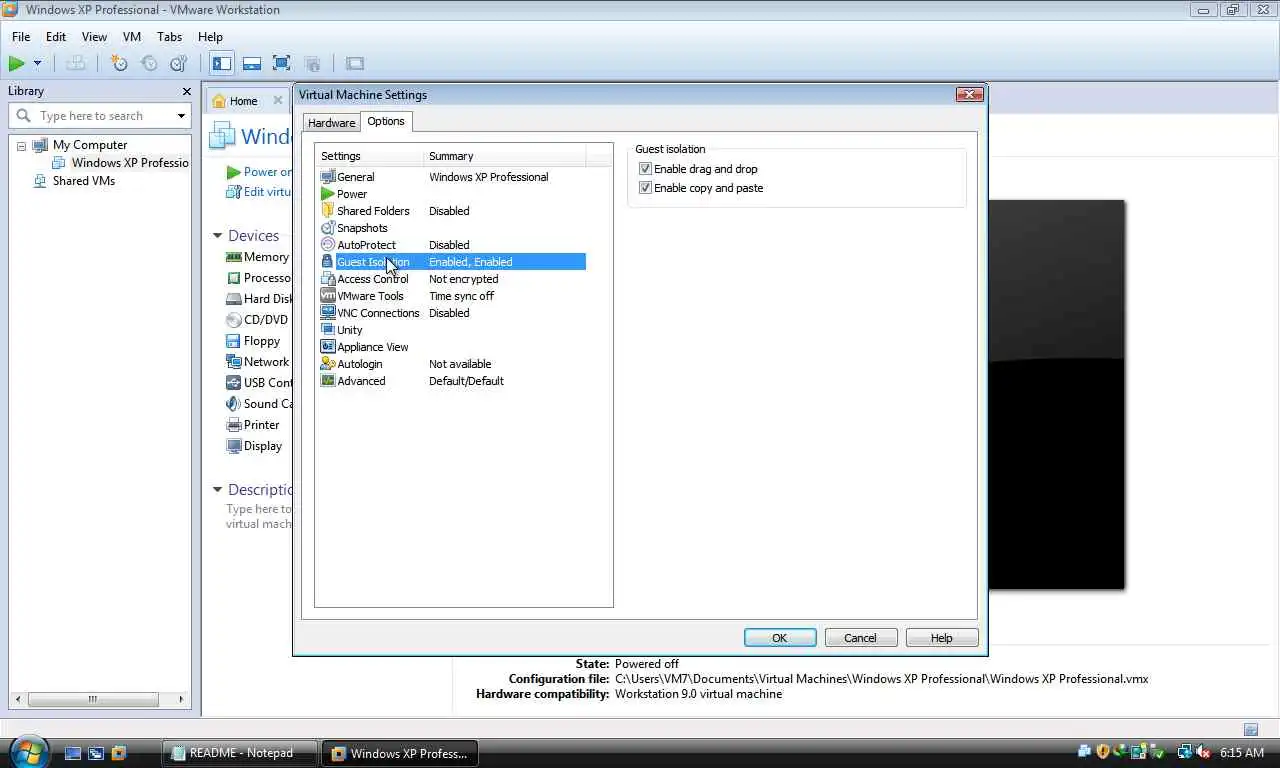Switch to README - Notepad in taskbar
Image resolution: width=1280 pixels, height=768 pixels.
(x=240, y=753)
